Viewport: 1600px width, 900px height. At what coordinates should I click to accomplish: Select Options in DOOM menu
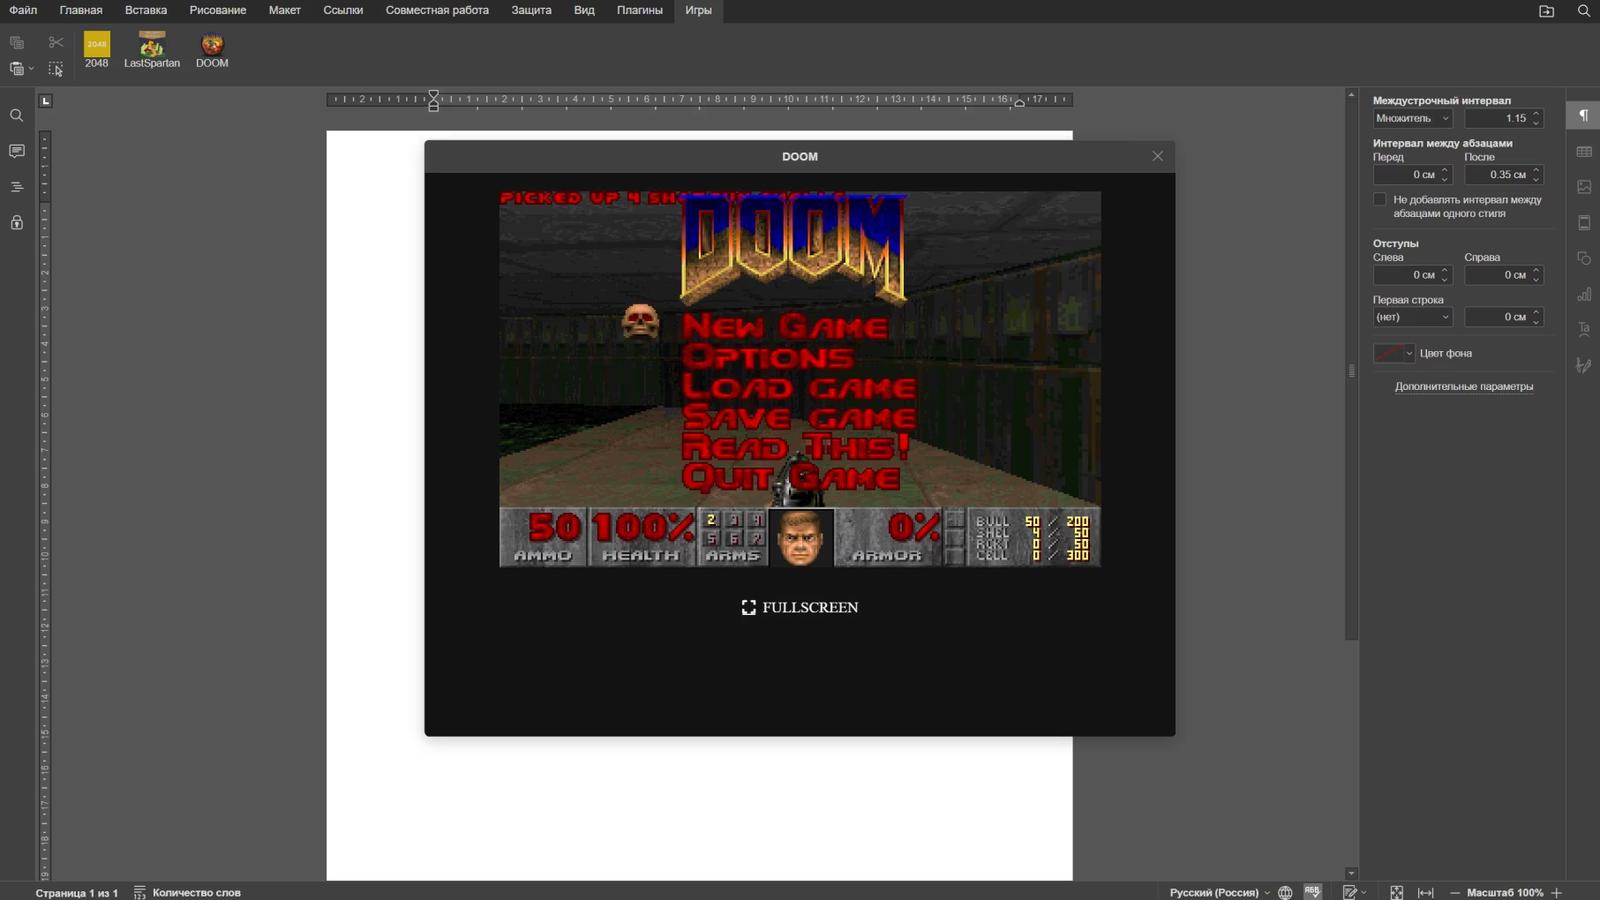(x=768, y=356)
